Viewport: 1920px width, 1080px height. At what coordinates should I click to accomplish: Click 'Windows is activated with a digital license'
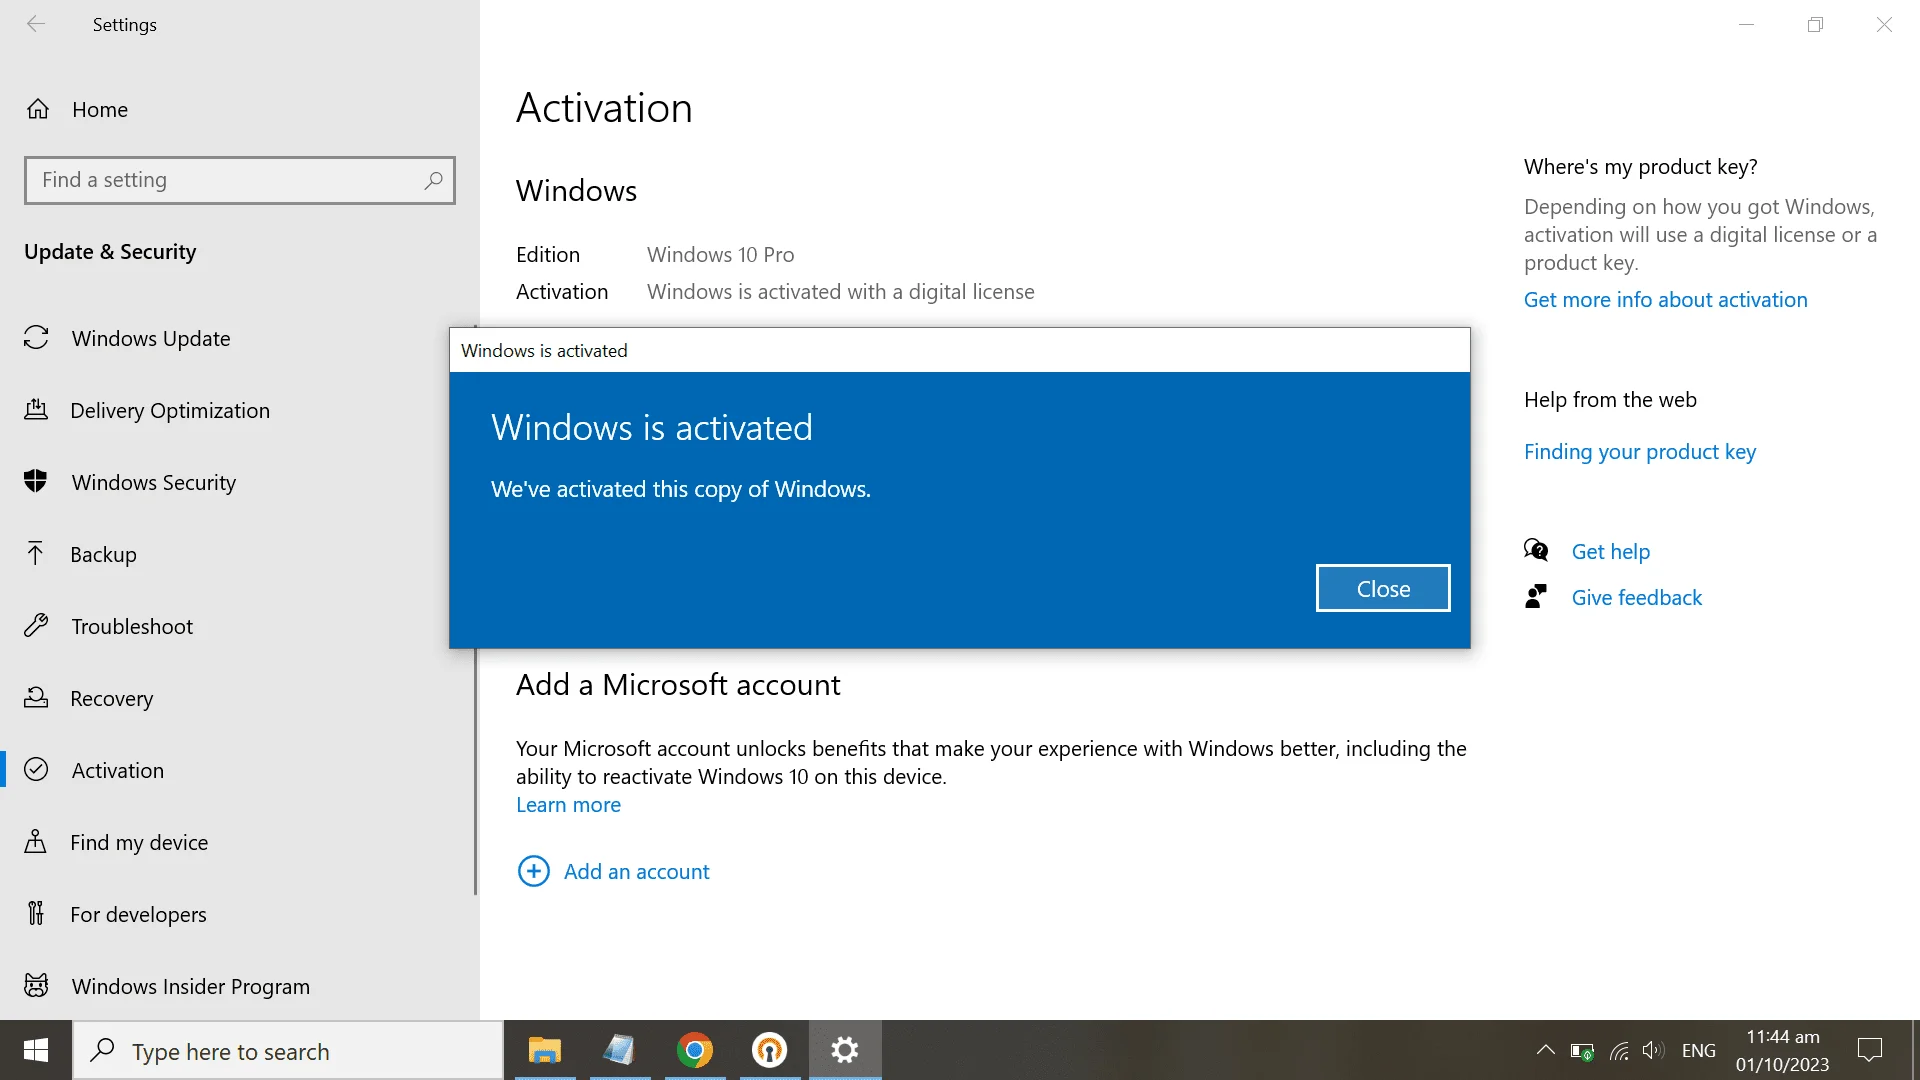point(840,291)
